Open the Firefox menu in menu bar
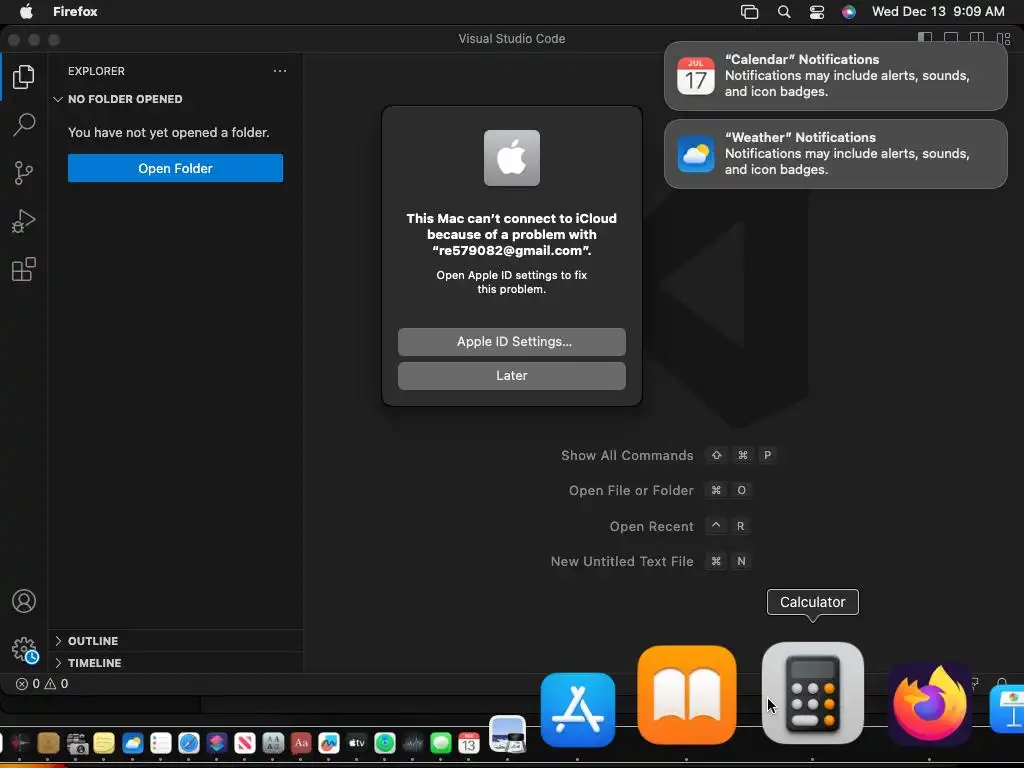The image size is (1024, 768). point(75,11)
